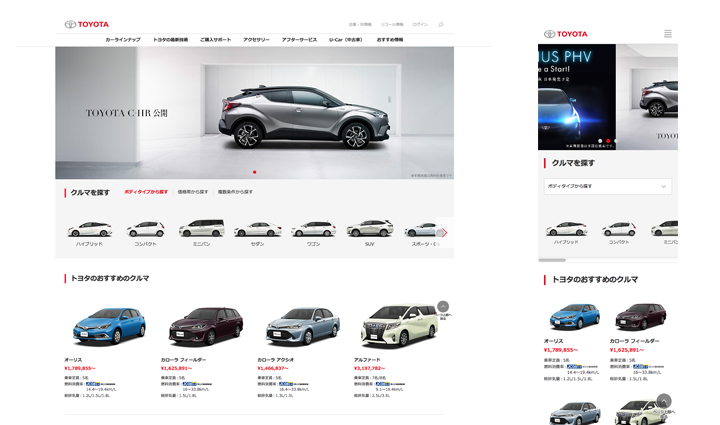720x425 pixels.
Task: Open U-Car (中古車) menu item
Action: pyautogui.click(x=346, y=40)
